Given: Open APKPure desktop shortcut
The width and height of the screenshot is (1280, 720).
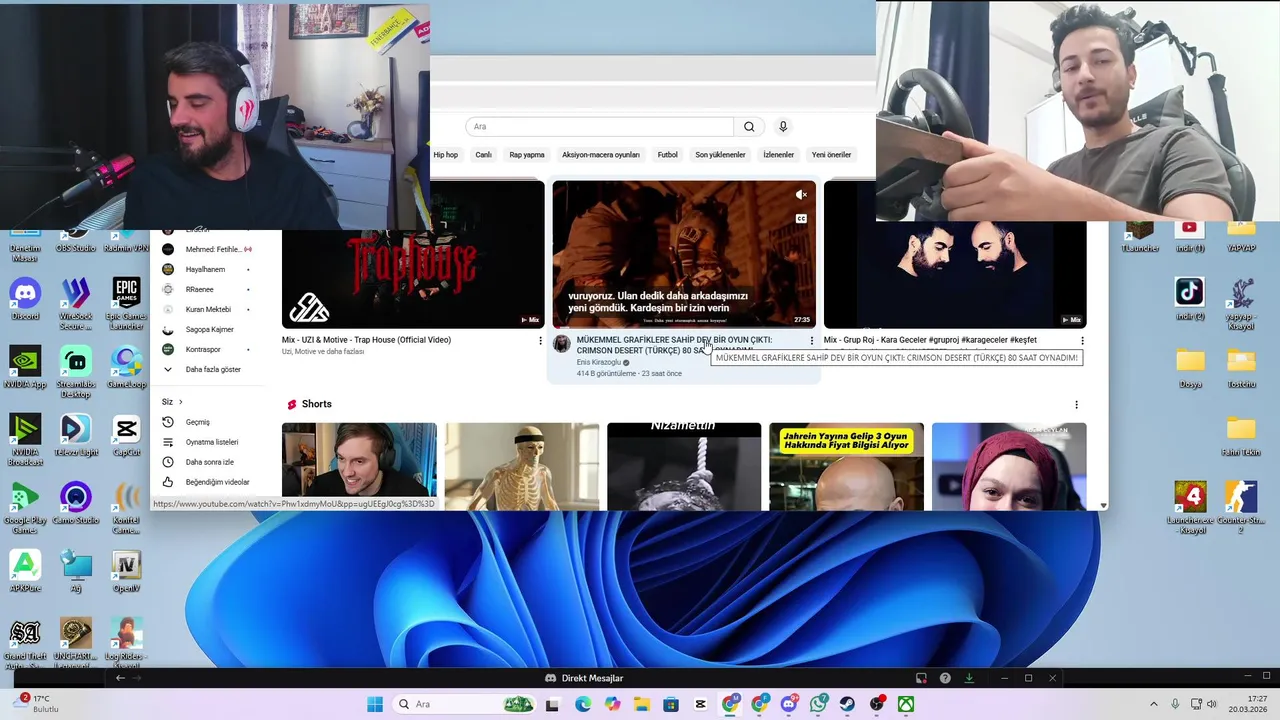Looking at the screenshot, I should pos(25,571).
